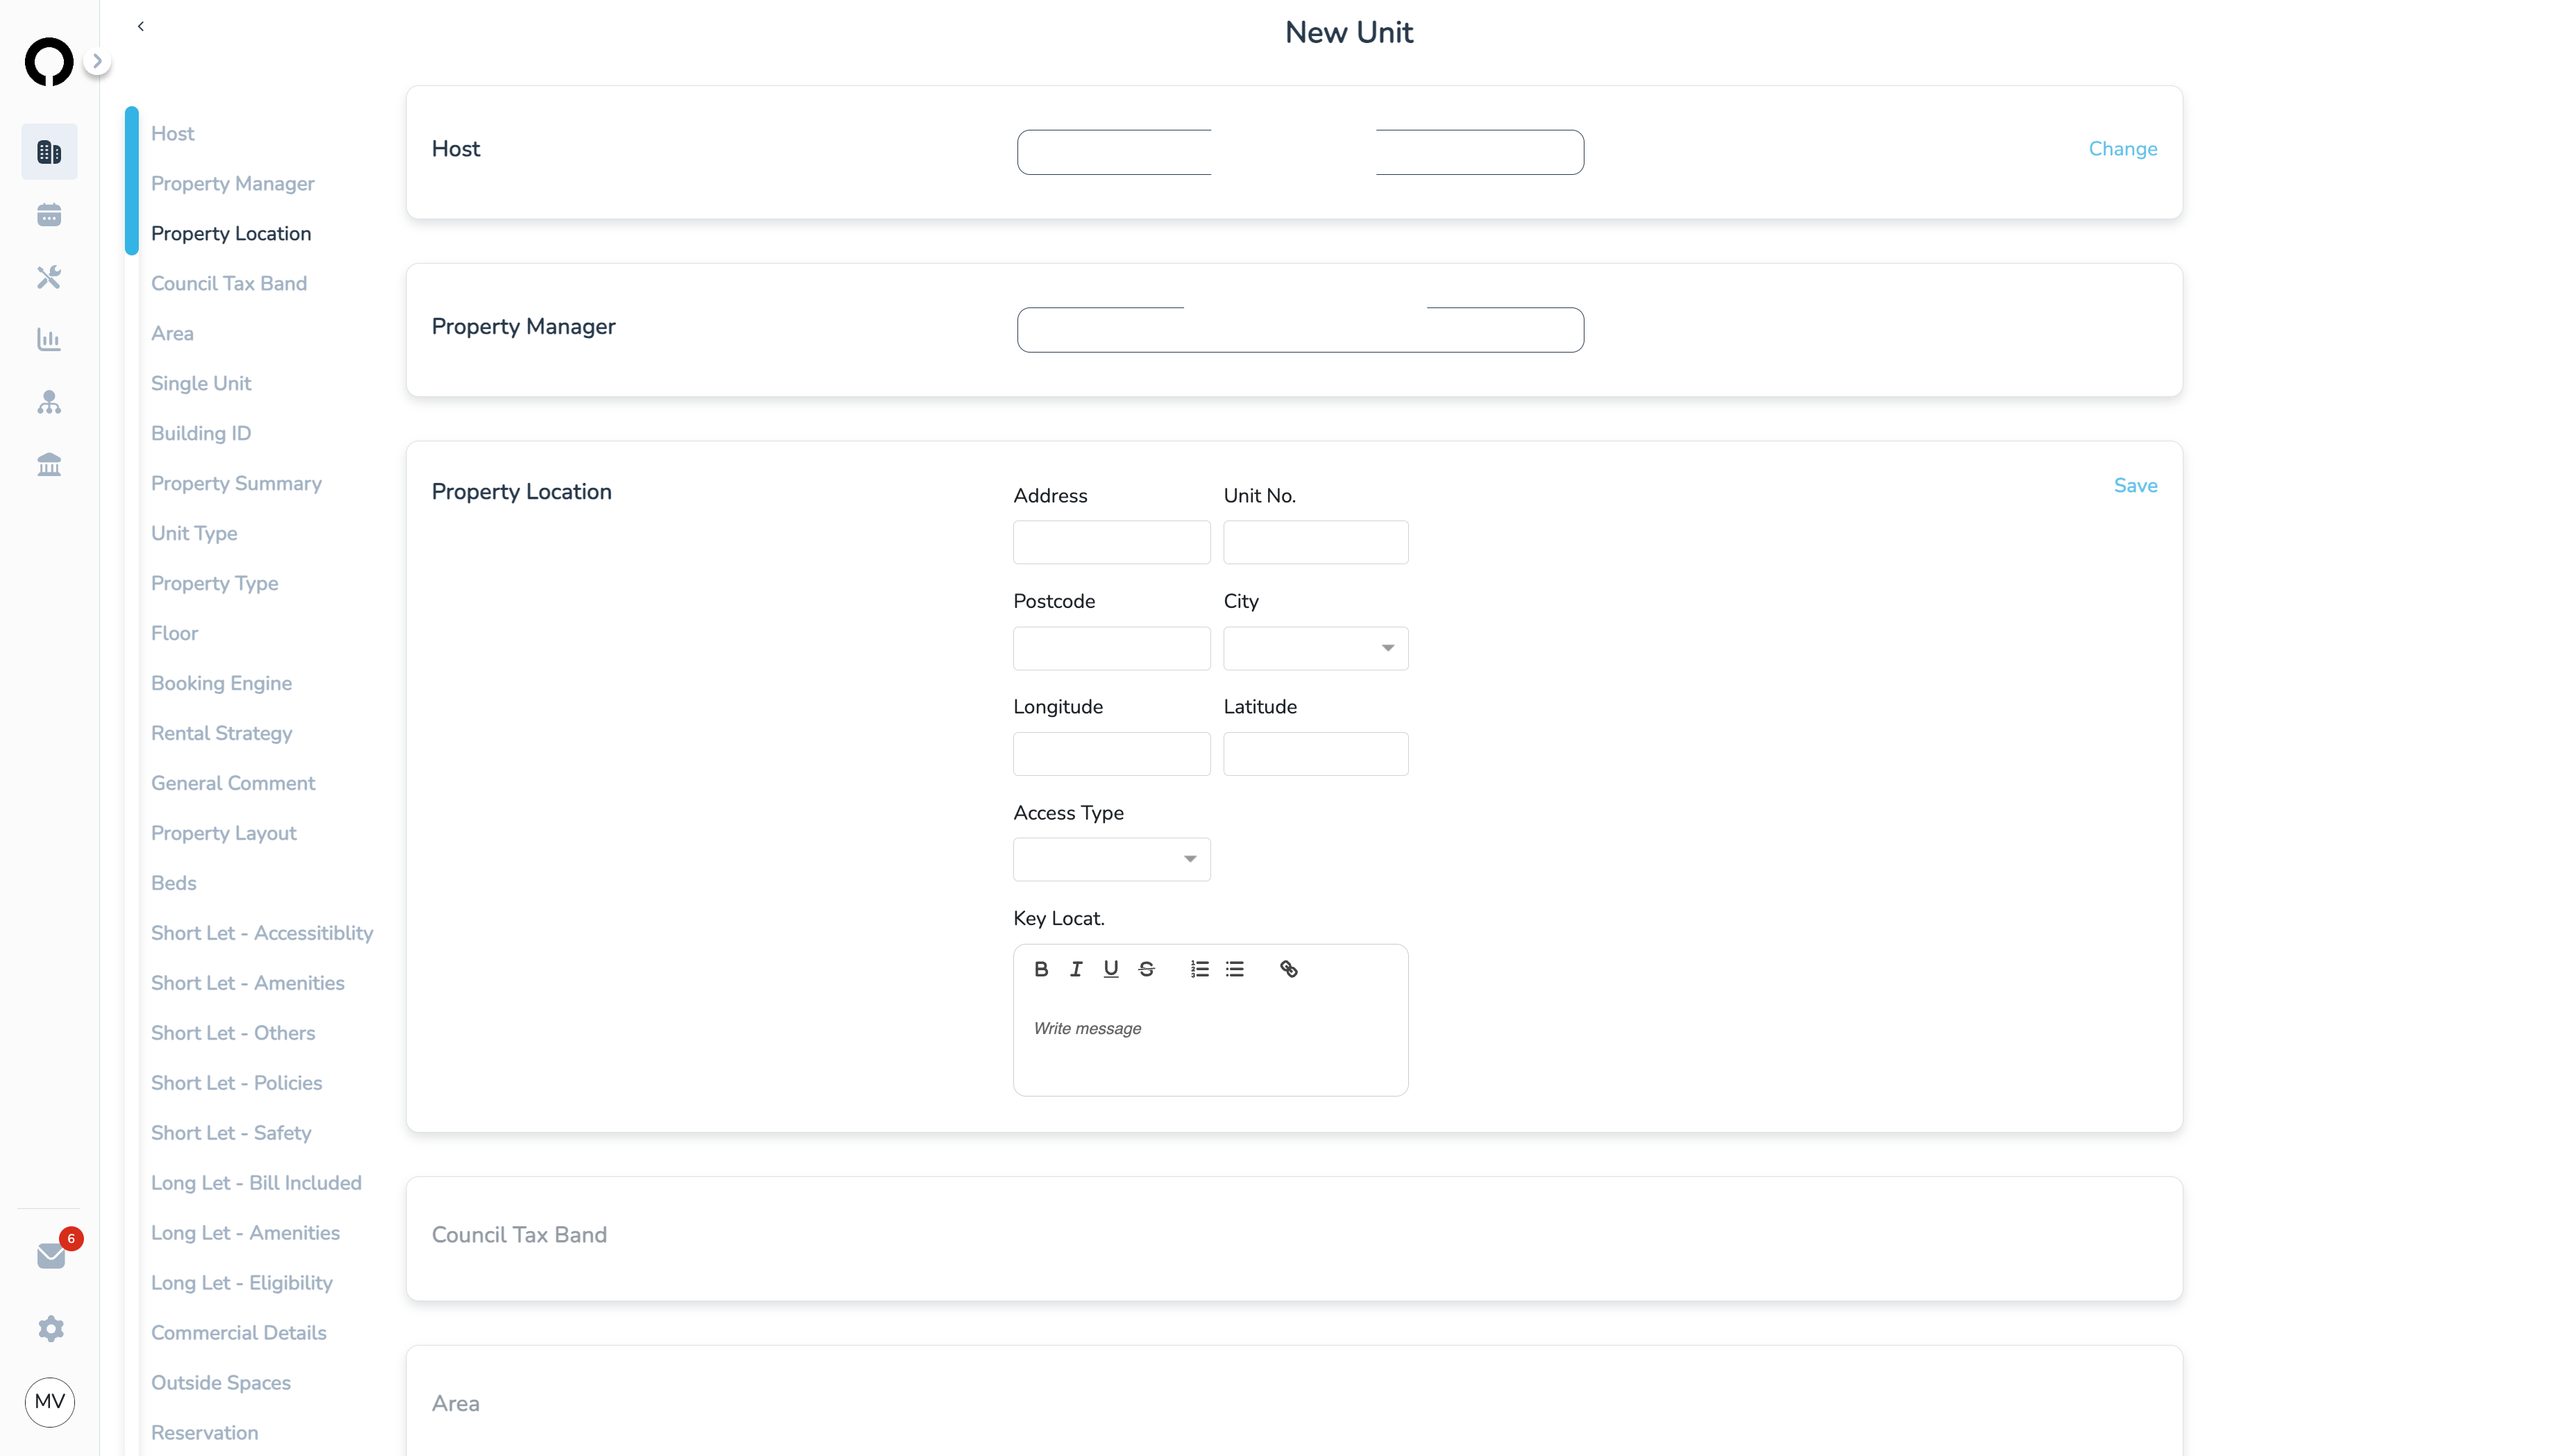Click the Host selection field
Viewport: 2561px width, 1456px height.
tap(1300, 152)
